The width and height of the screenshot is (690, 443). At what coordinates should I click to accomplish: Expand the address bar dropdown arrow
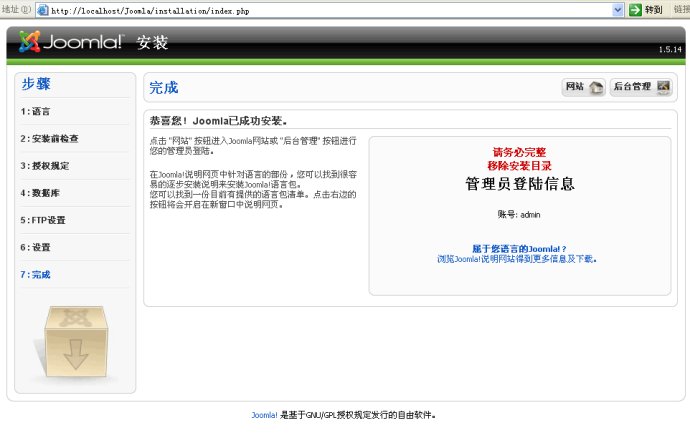tap(618, 10)
